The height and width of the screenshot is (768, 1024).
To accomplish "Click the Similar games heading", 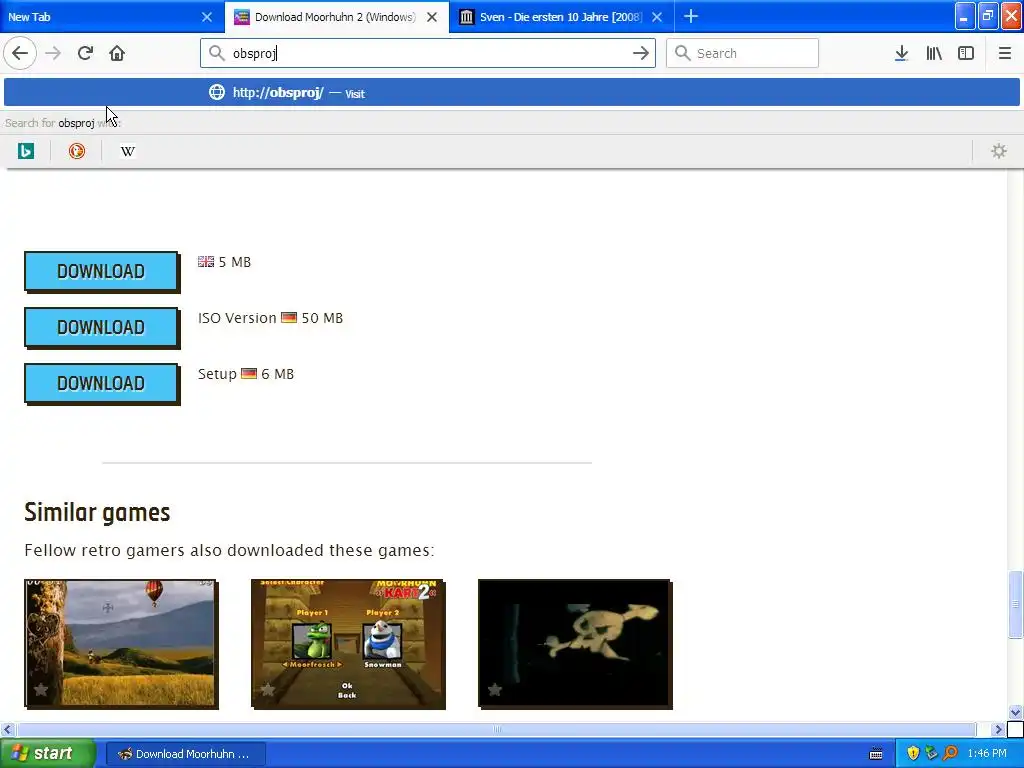I will point(97,513).
